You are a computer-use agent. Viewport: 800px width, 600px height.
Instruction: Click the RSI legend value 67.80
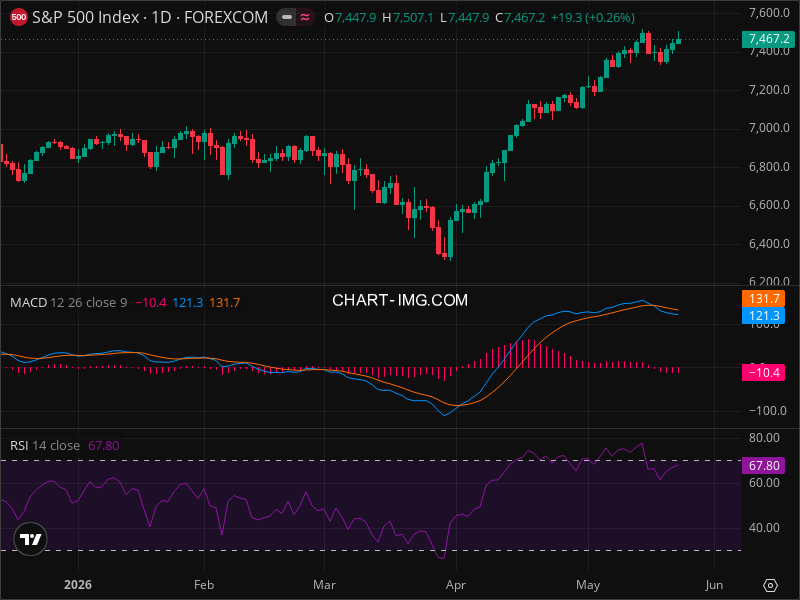click(104, 445)
